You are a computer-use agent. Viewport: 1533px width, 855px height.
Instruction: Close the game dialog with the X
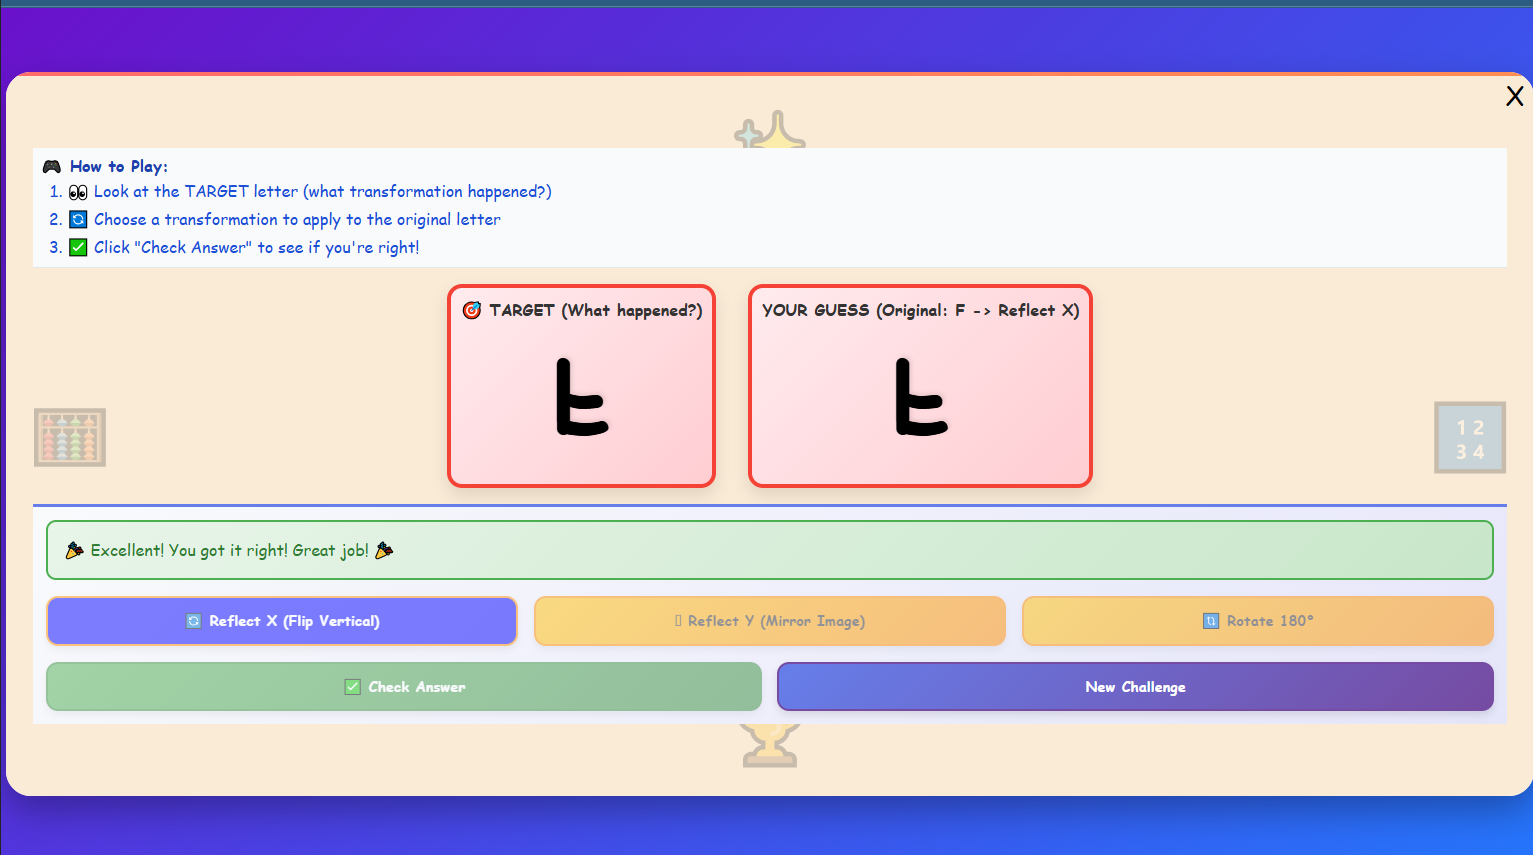(1514, 96)
